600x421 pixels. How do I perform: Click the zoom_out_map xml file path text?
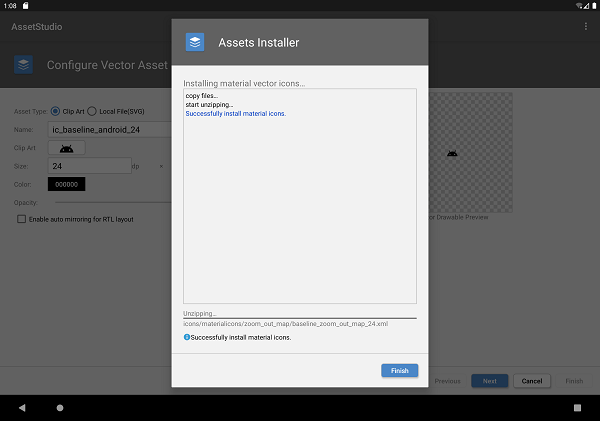click(x=285, y=324)
